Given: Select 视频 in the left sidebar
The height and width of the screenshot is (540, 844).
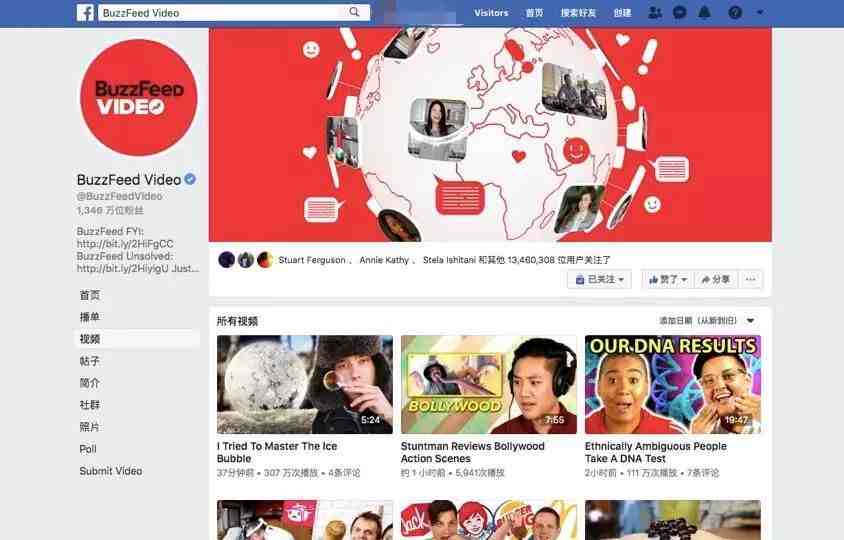Looking at the screenshot, I should coord(139,339).
